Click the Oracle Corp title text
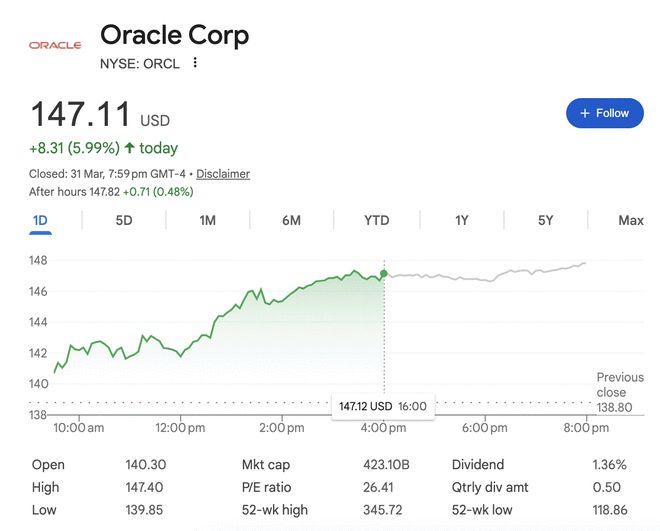The image size is (660, 531). tap(174, 36)
